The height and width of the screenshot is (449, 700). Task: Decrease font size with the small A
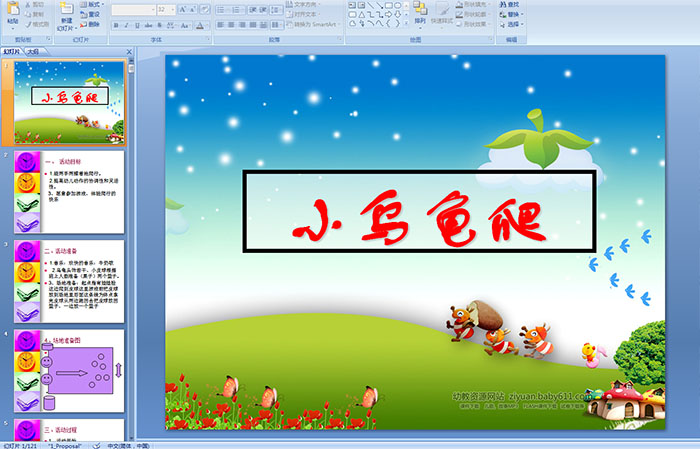(x=192, y=9)
